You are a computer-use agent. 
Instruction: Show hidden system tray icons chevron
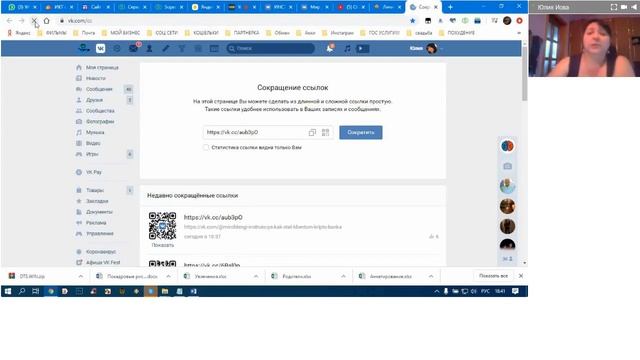[436, 291]
